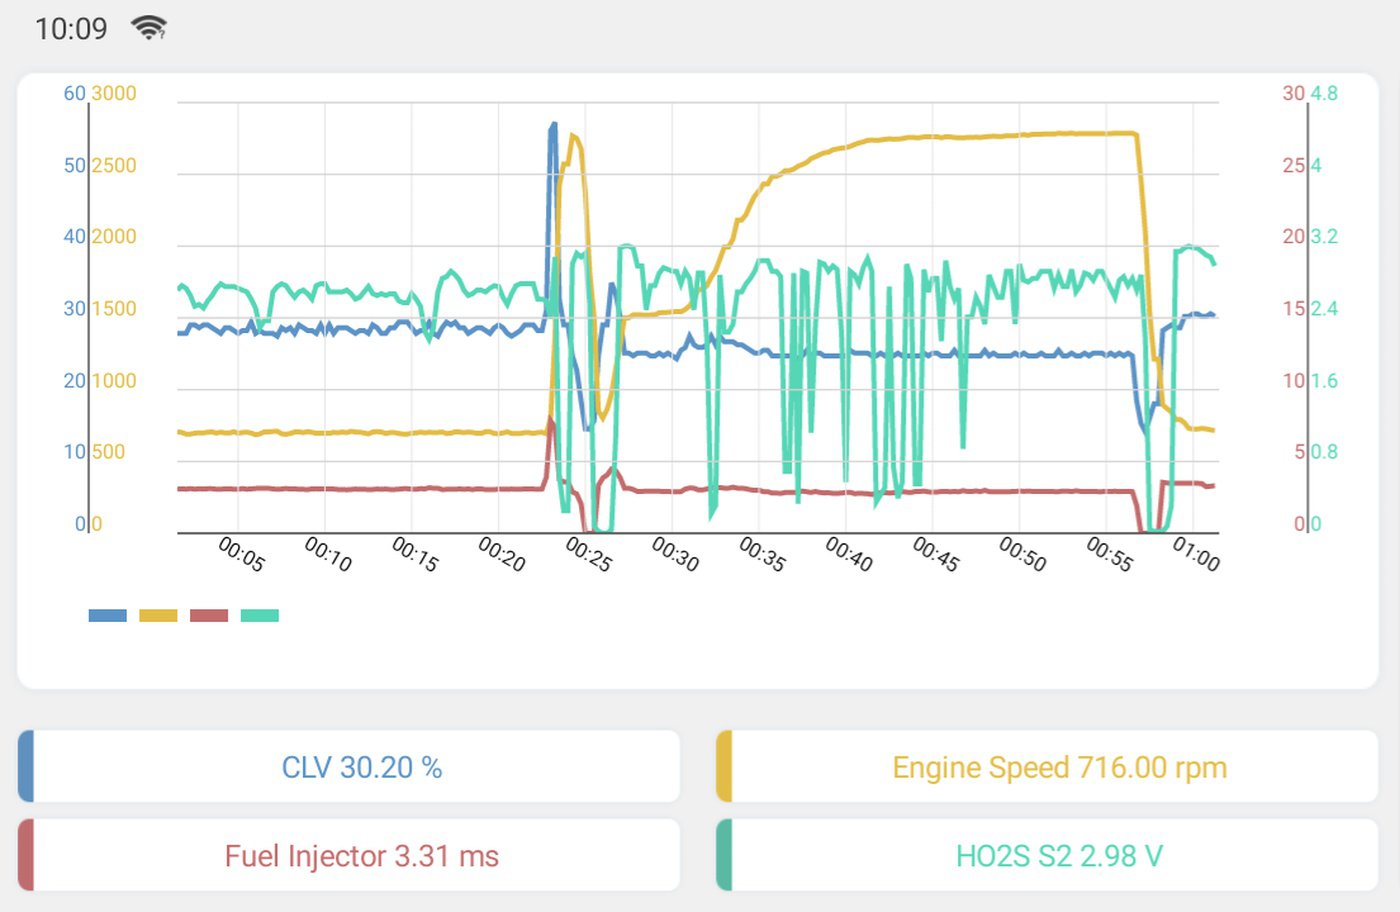1400x912 pixels.
Task: Select the Fuel Injector 3.31 ms card
Action: click(x=349, y=855)
